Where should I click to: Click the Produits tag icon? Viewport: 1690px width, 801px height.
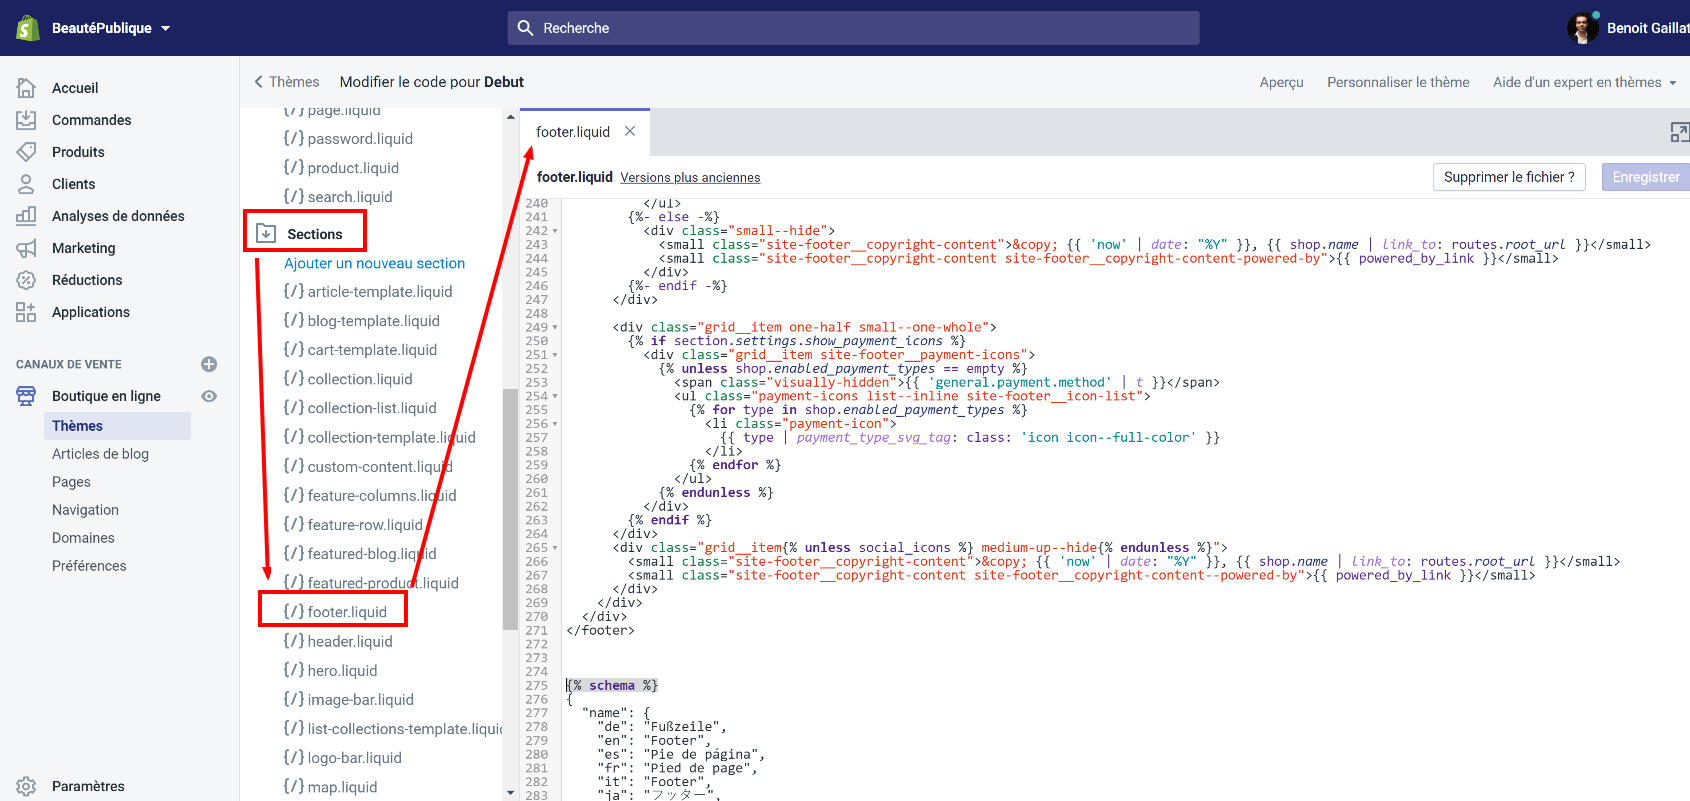pyautogui.click(x=26, y=152)
